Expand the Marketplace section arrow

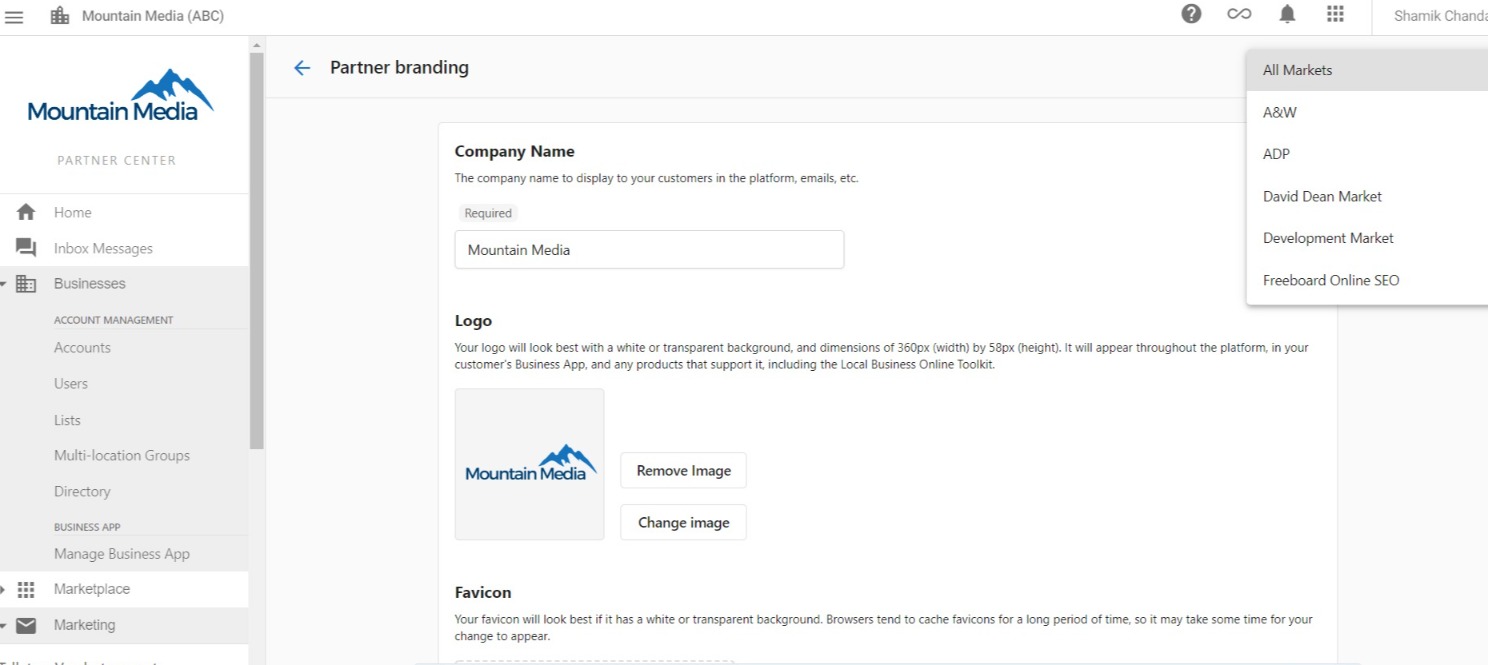tap(4, 590)
